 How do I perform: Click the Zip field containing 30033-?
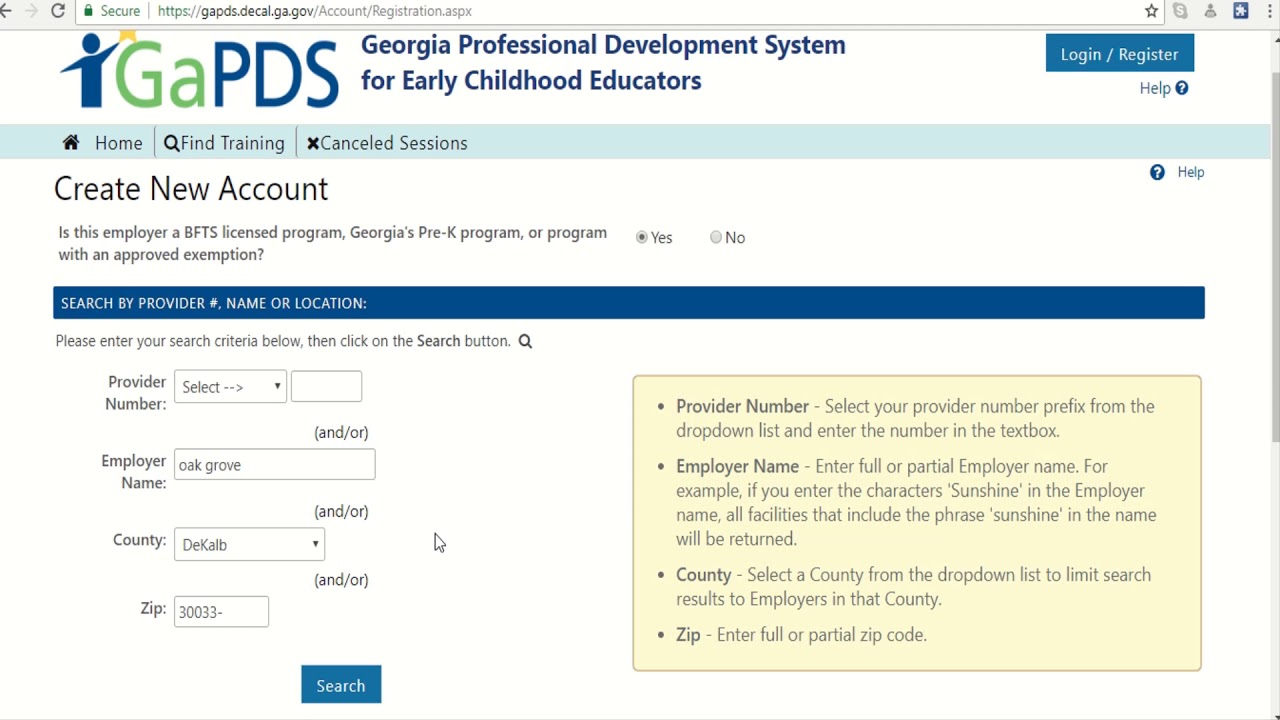(221, 612)
